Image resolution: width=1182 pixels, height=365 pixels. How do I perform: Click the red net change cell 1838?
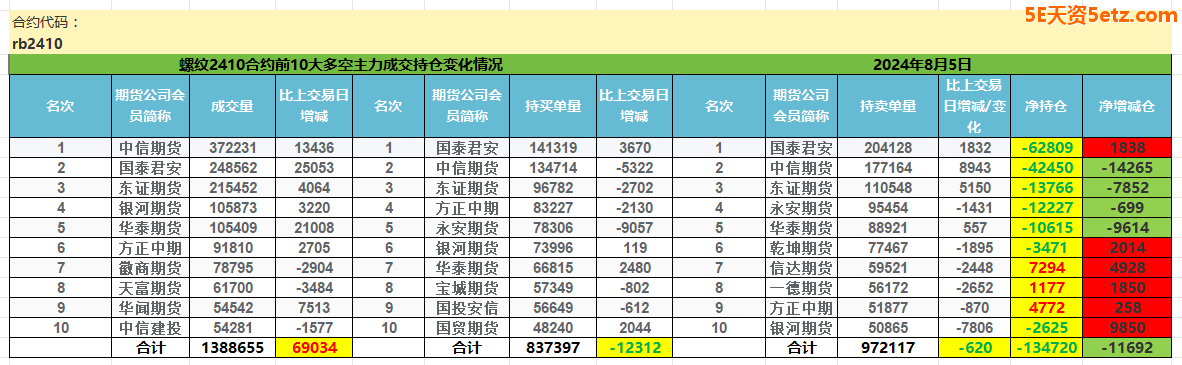pyautogui.click(x=1126, y=148)
